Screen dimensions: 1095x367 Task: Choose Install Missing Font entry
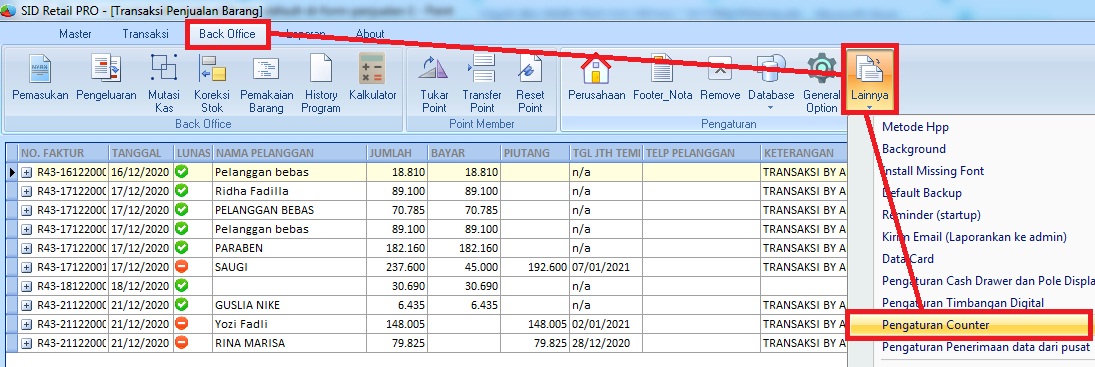point(933,171)
